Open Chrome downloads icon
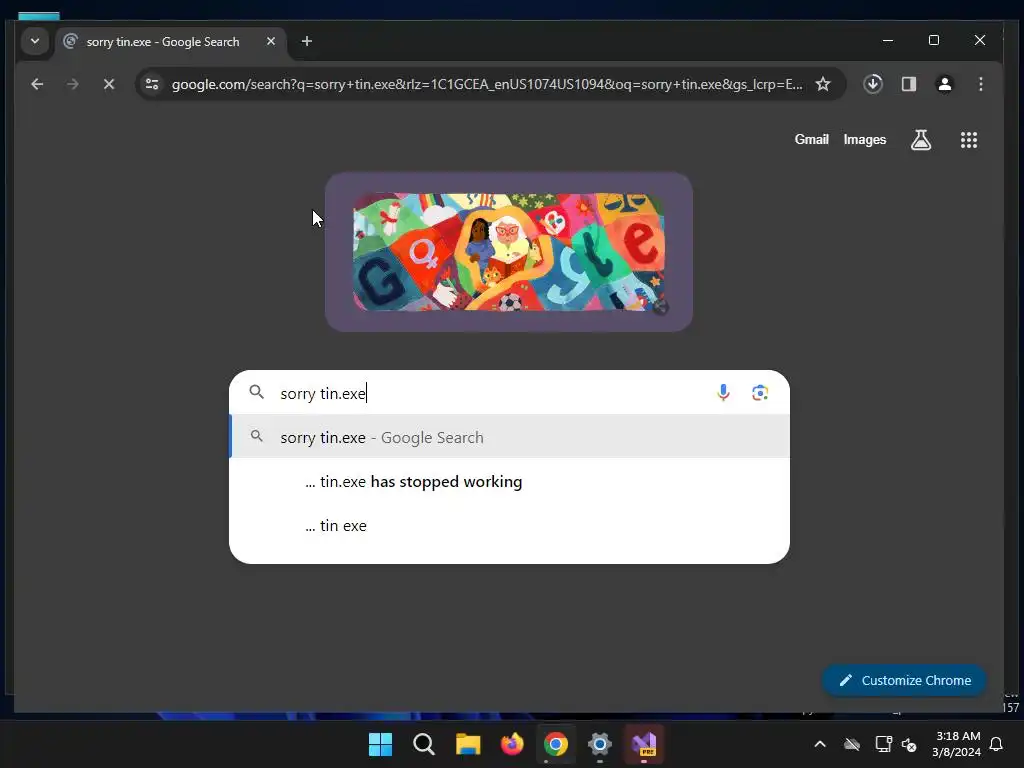Image resolution: width=1024 pixels, height=768 pixels. (x=873, y=84)
